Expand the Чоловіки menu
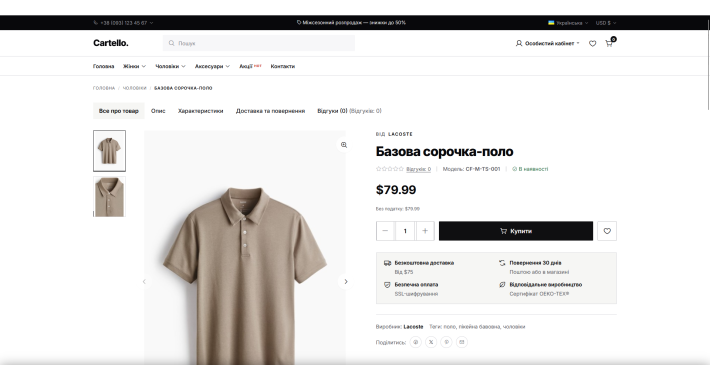710x380 pixels. pyautogui.click(x=170, y=67)
